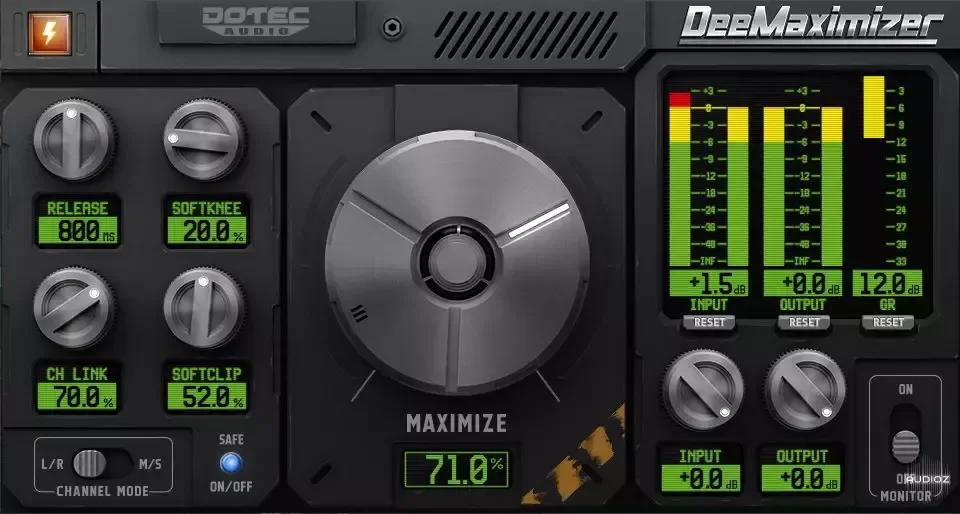Click the +1.5 dB input peak readout
Image resolution: width=960 pixels, height=514 pixels.
(708, 283)
